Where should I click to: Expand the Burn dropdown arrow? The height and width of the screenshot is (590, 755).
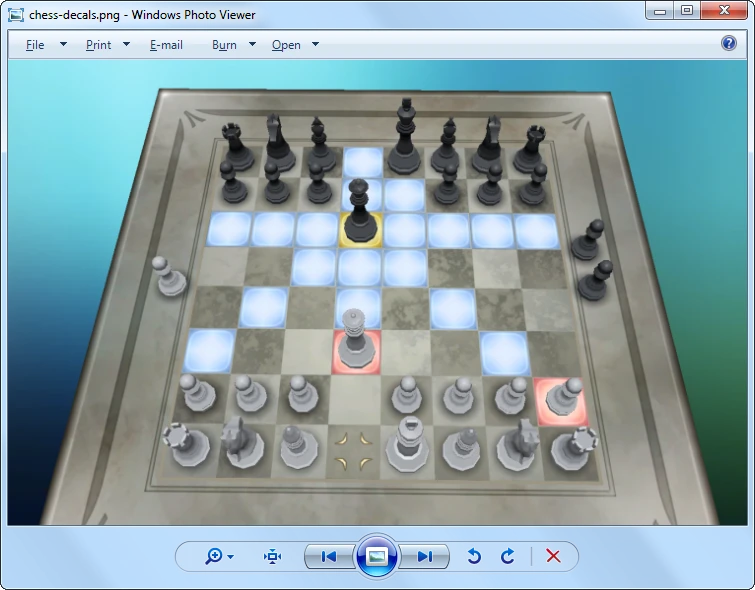(x=252, y=45)
